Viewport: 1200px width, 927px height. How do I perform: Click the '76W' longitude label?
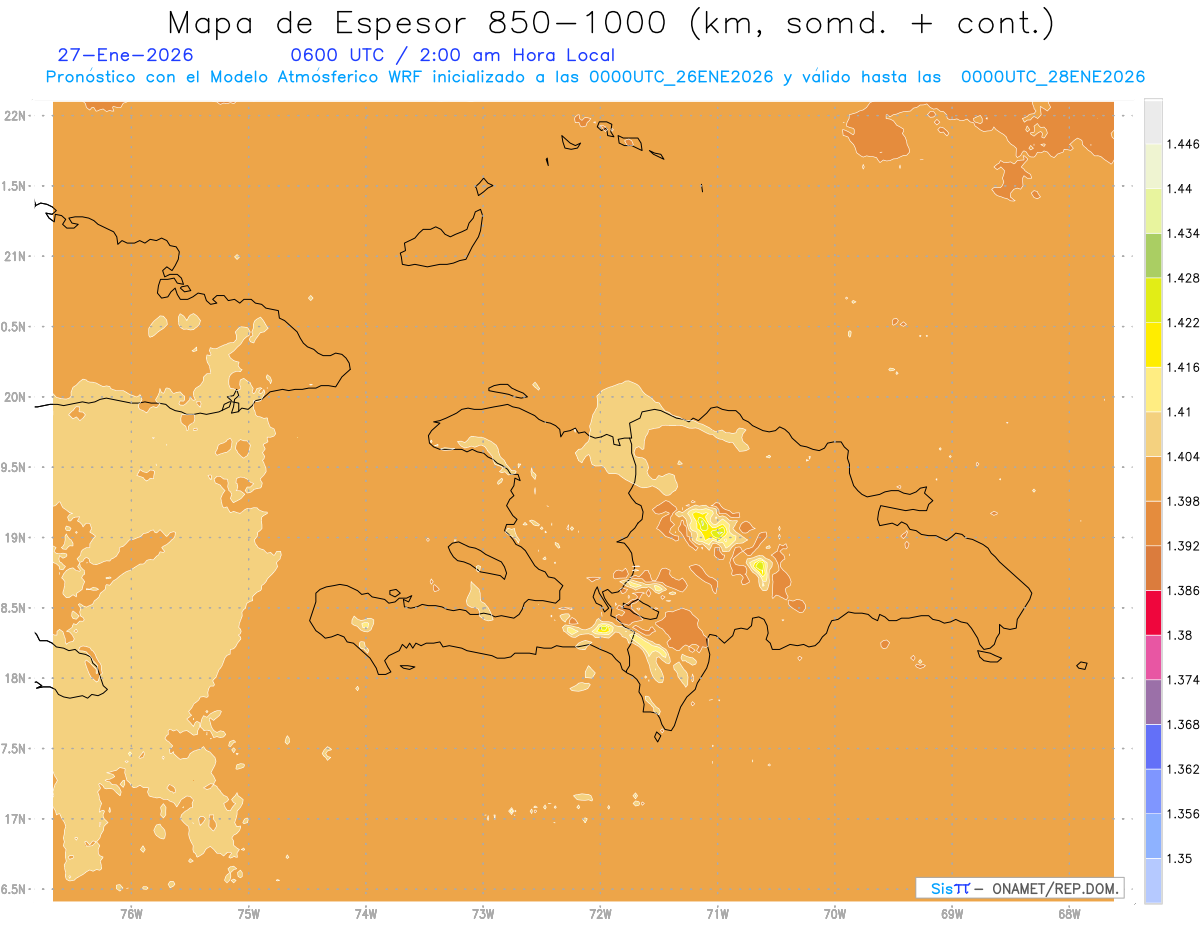tap(131, 914)
